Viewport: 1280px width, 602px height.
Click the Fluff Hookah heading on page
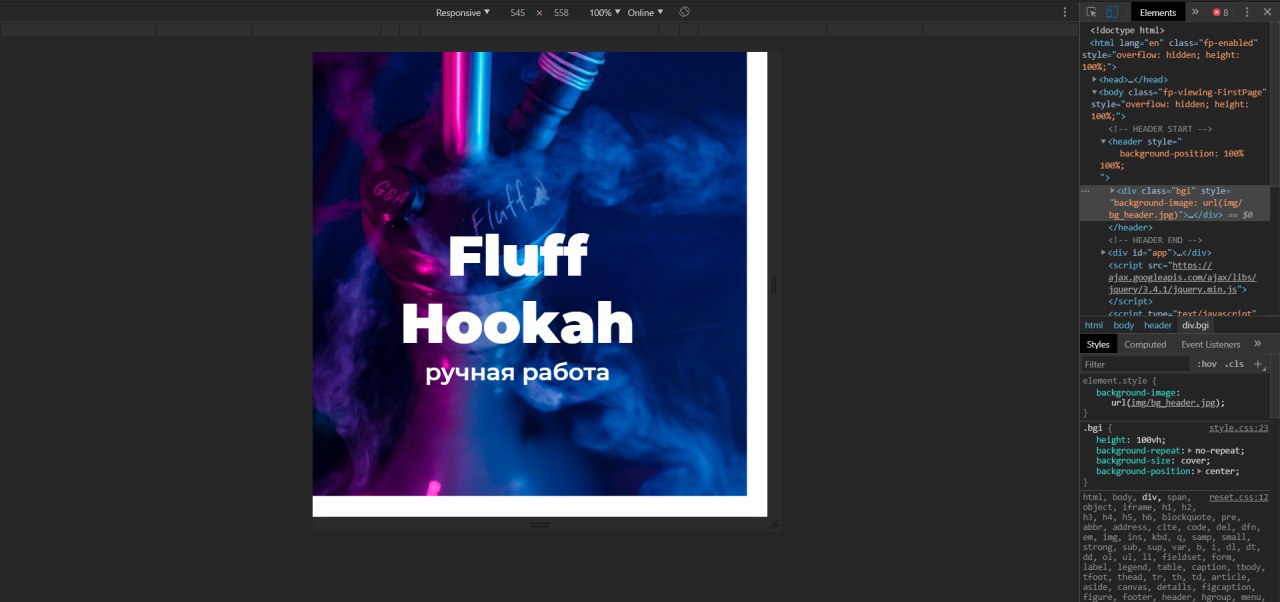518,290
